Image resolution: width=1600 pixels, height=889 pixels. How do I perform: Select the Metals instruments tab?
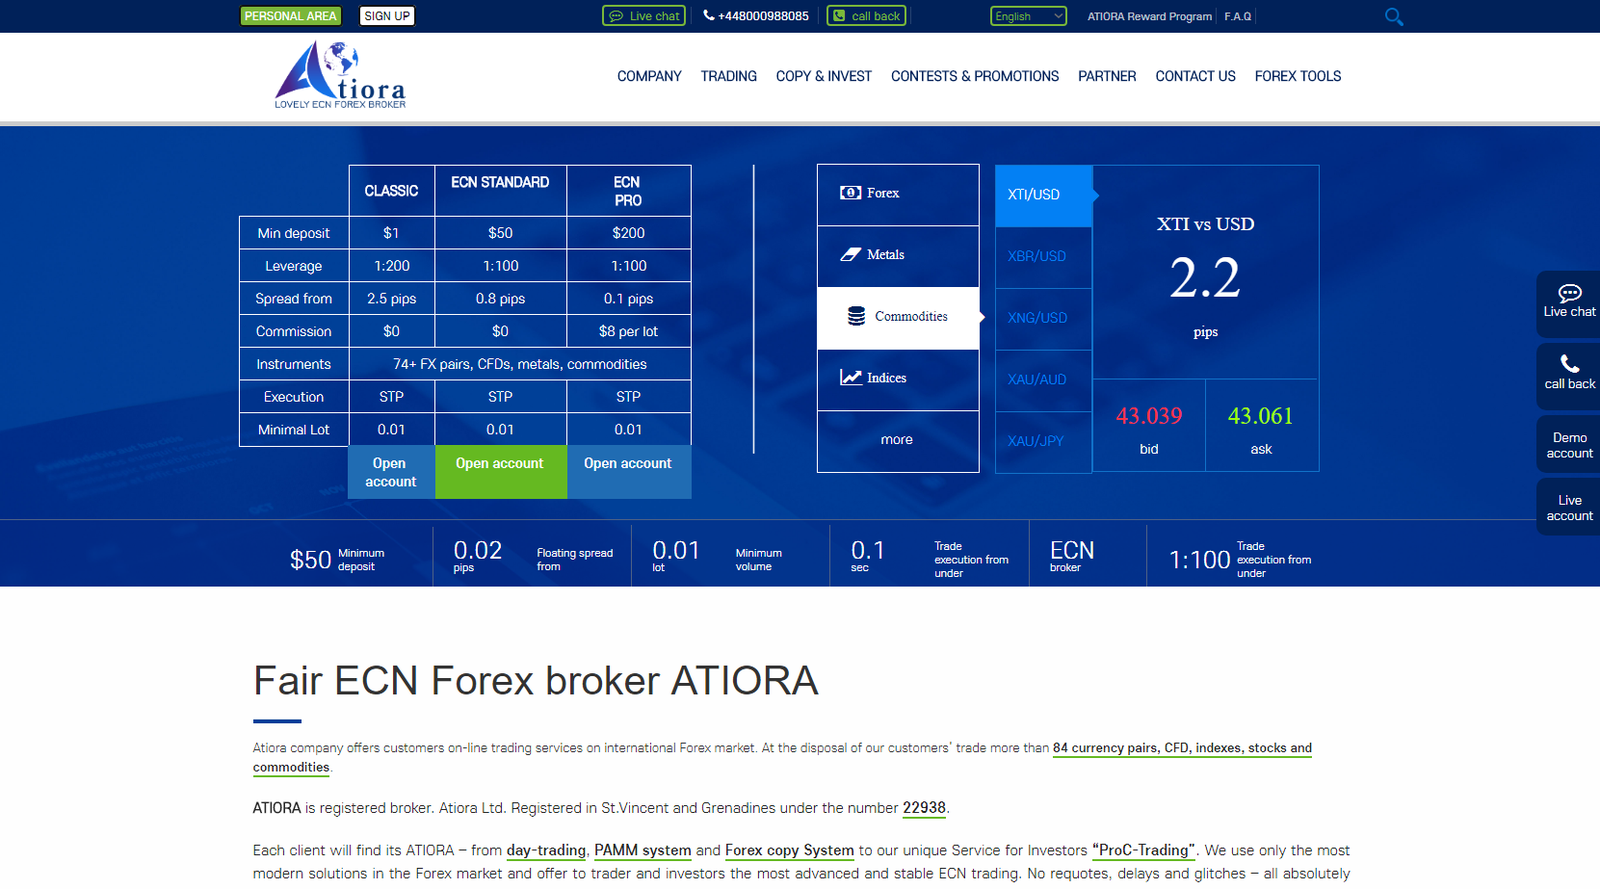click(898, 257)
